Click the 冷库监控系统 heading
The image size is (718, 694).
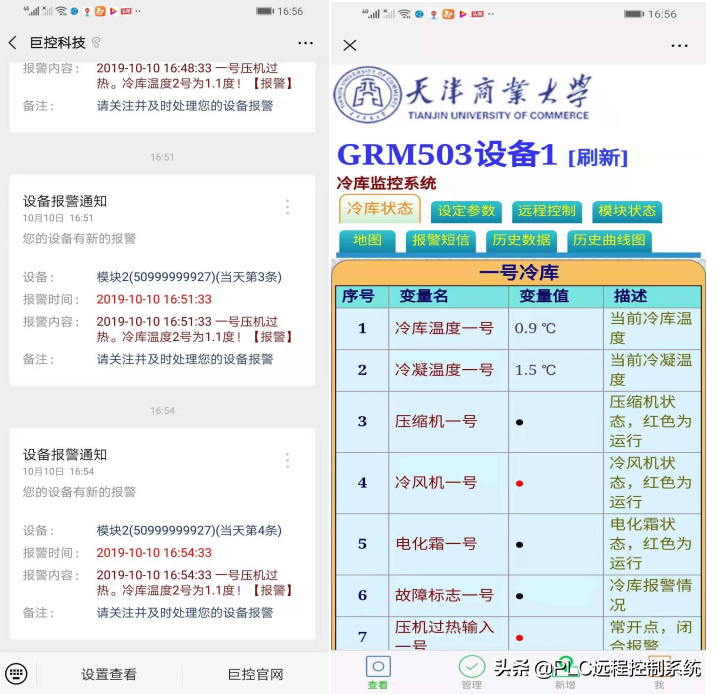tap(386, 184)
